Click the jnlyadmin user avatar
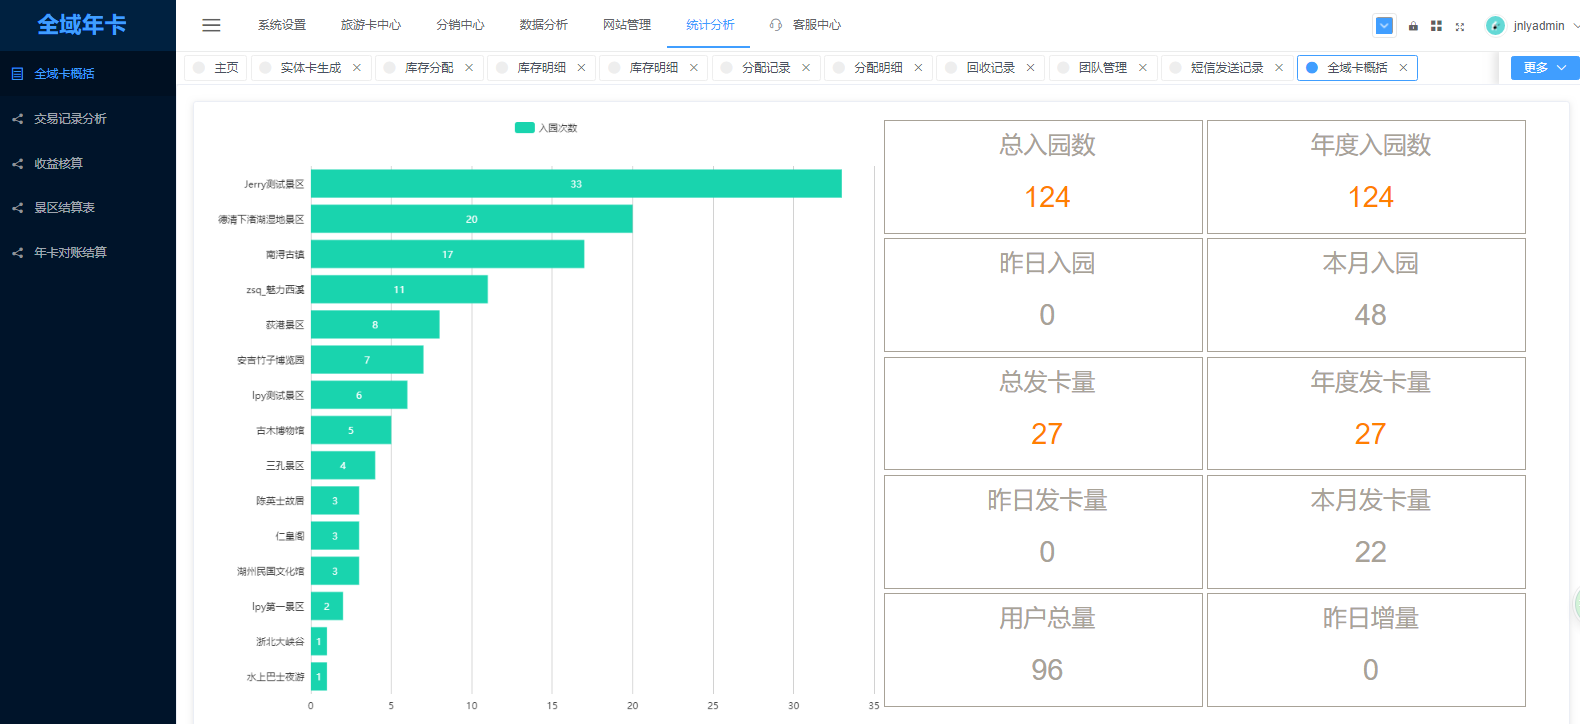The height and width of the screenshot is (724, 1580). click(1495, 26)
